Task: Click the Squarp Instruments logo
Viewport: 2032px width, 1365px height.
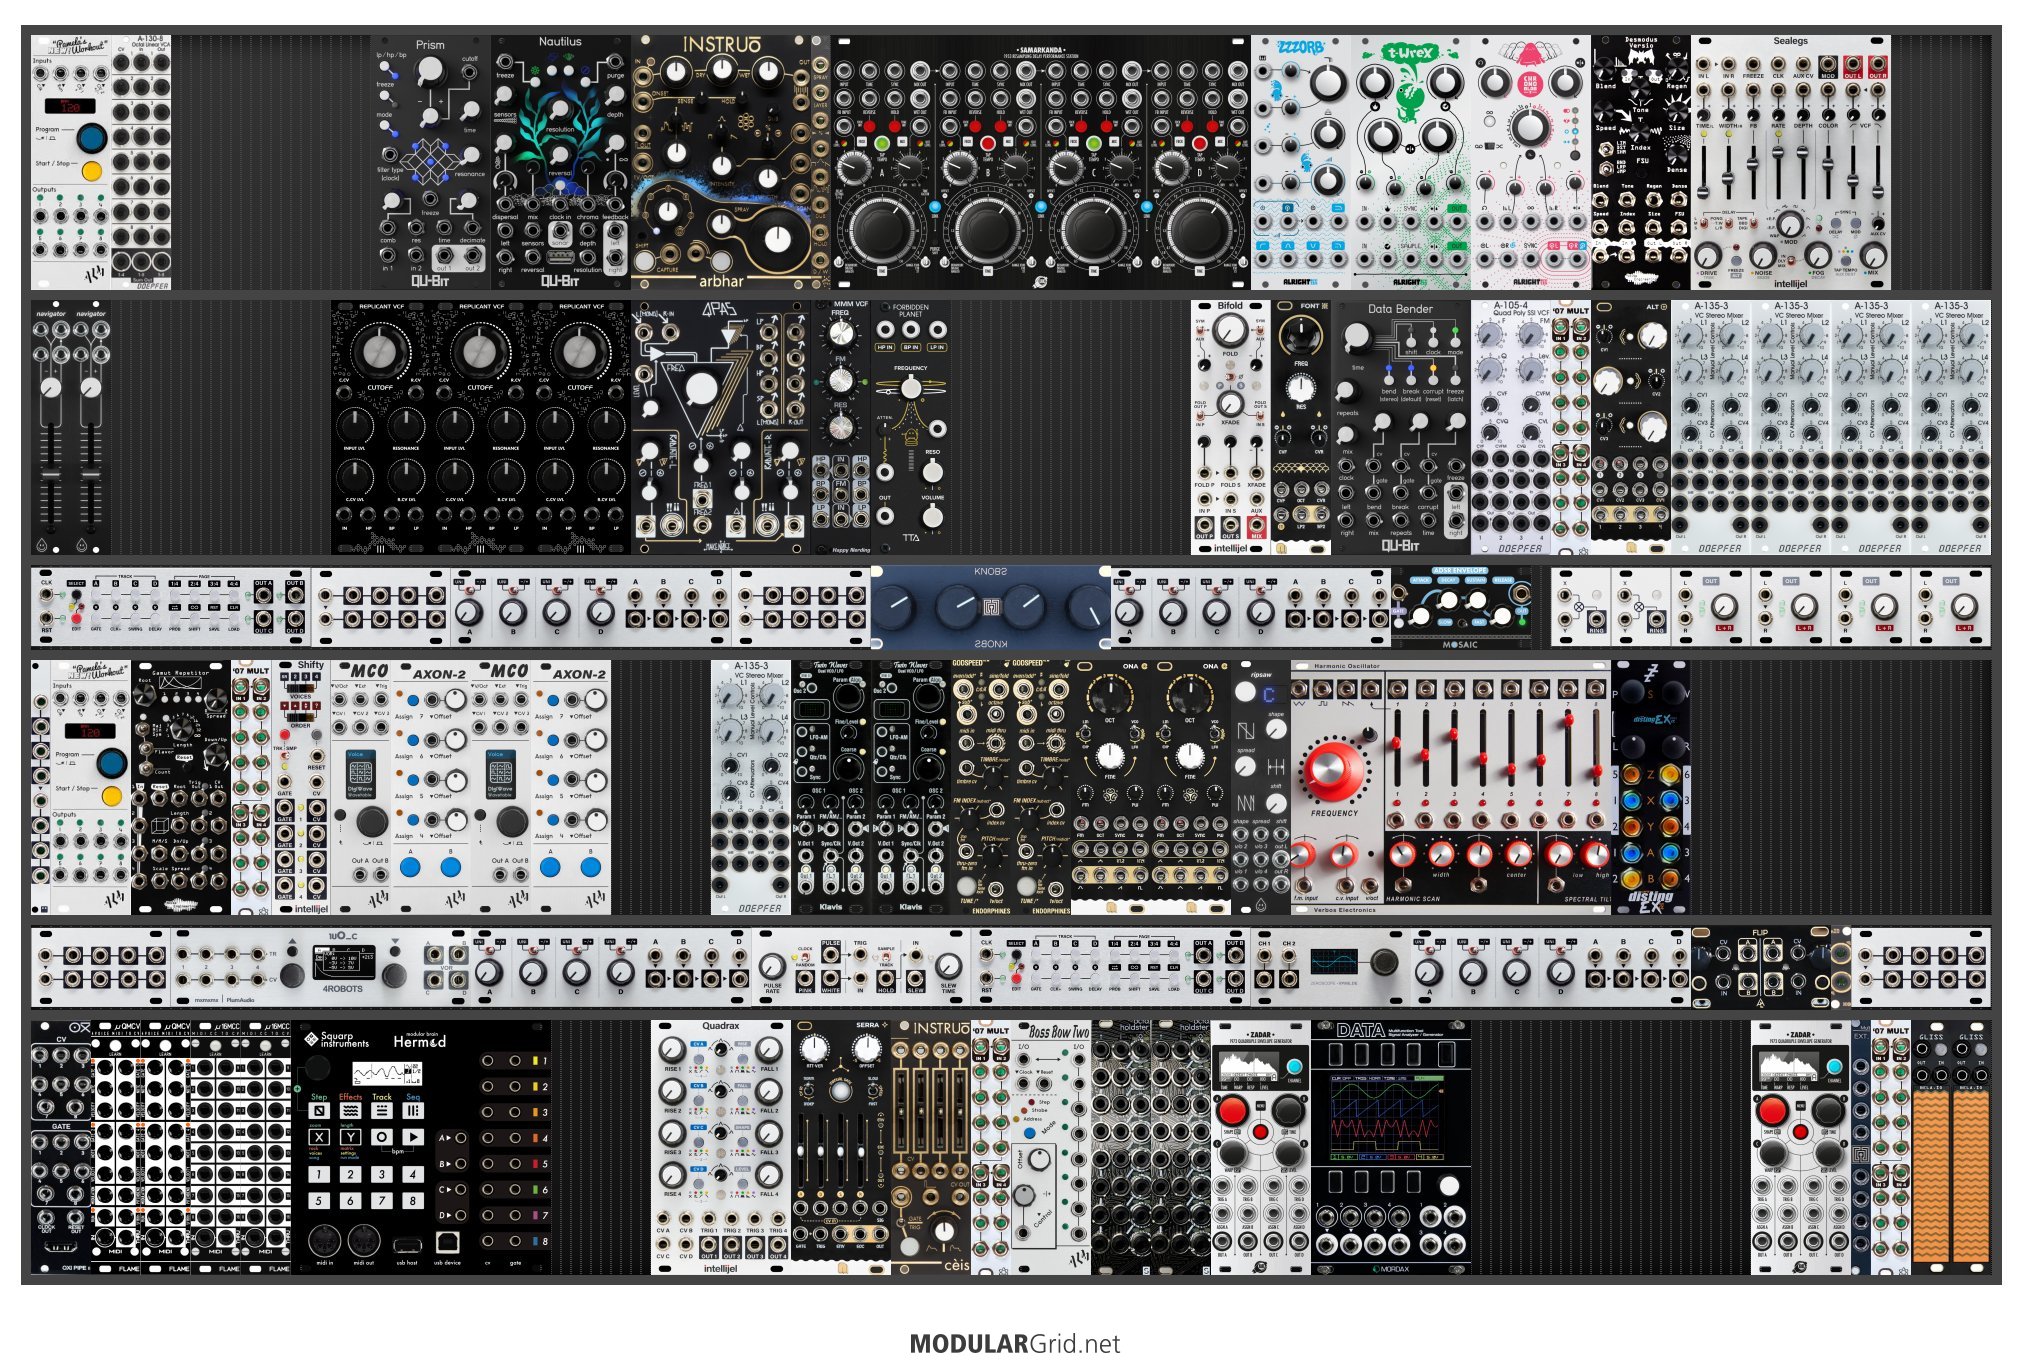Action: click(x=337, y=1040)
